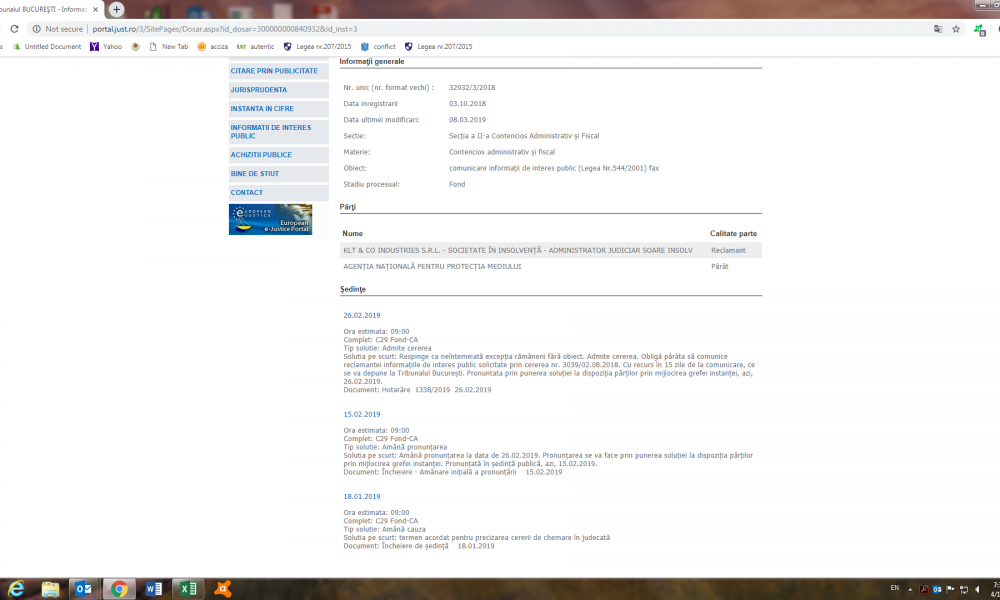Open the 26.02.2019 hearing date link
1000x600 pixels.
point(362,316)
